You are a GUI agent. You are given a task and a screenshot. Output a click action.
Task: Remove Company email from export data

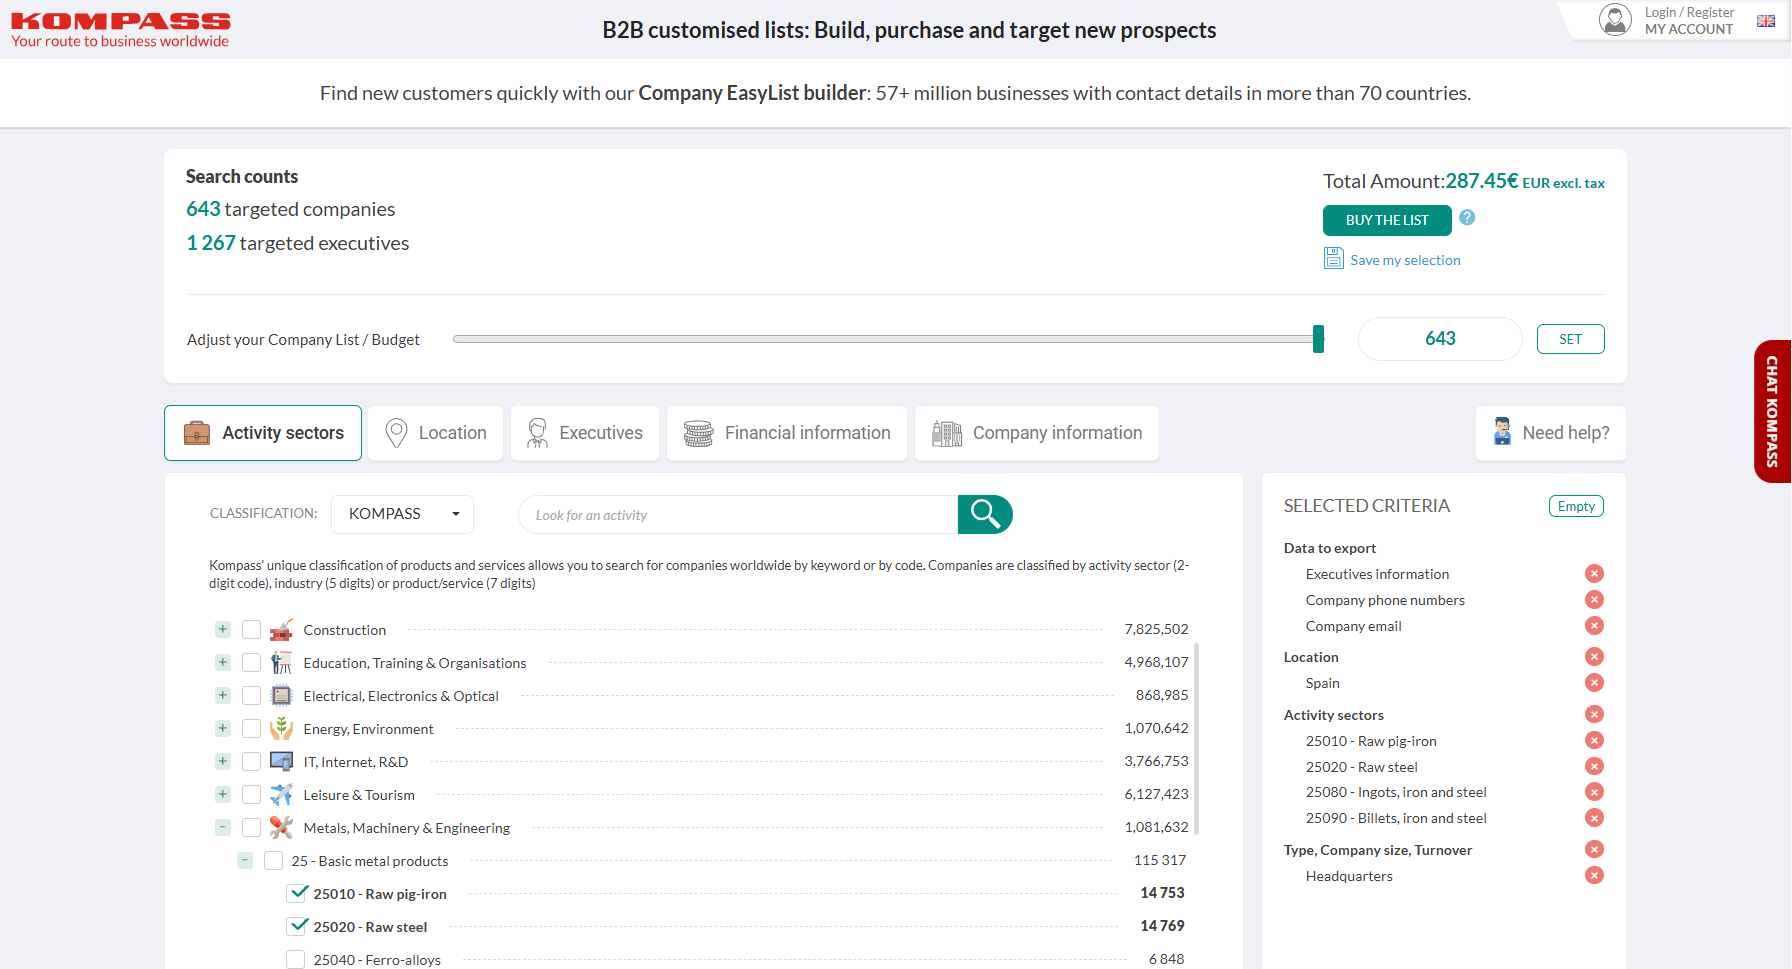1594,626
